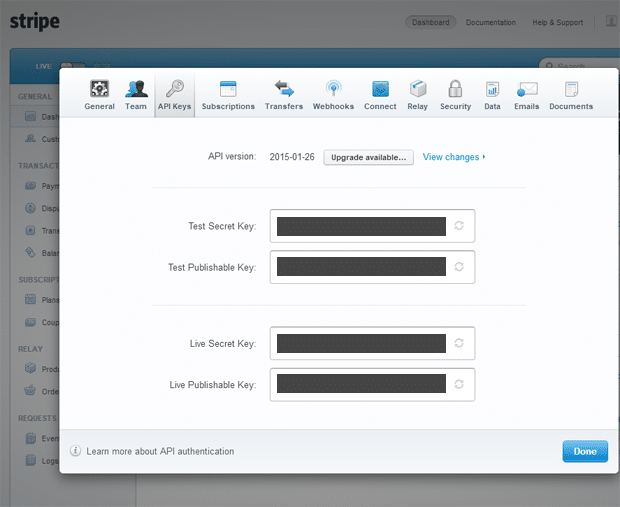The image size is (620, 507).
Task: Click the Live Secret Key field
Action: click(372, 343)
